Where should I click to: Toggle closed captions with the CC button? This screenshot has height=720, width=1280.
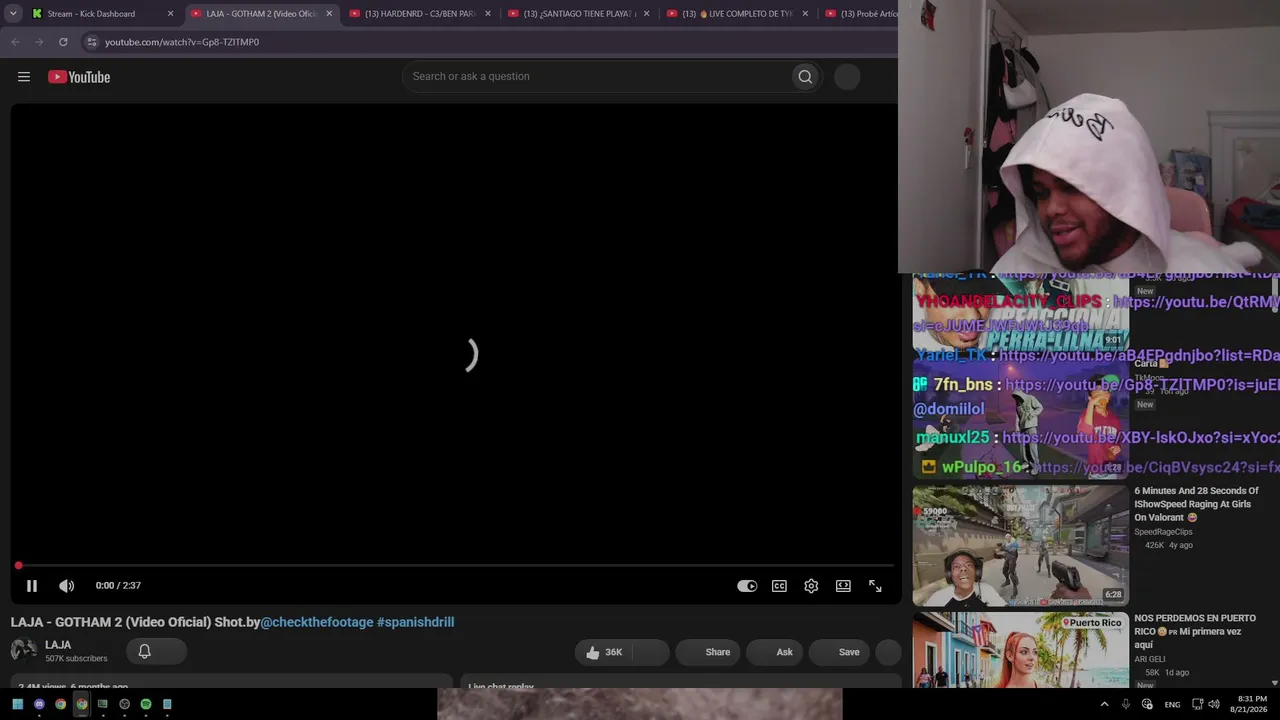point(779,586)
